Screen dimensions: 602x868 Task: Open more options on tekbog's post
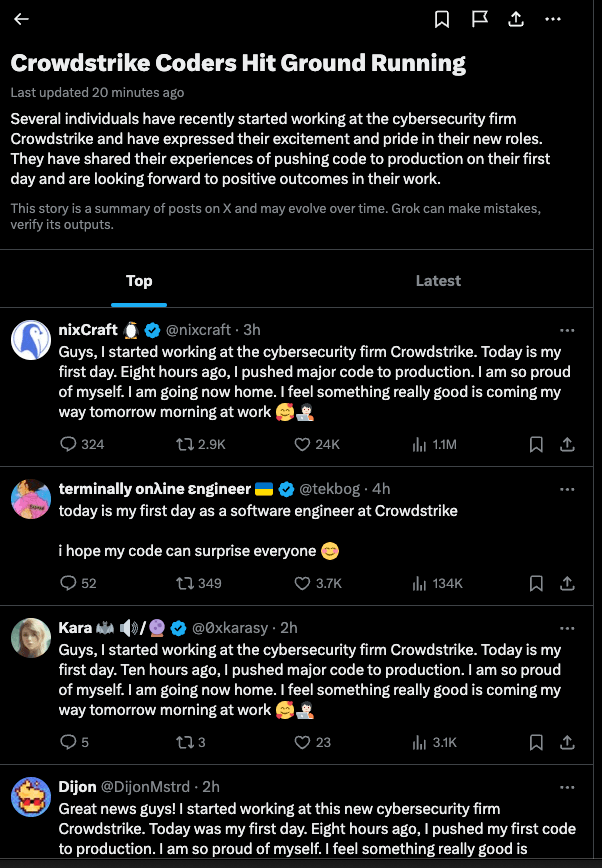pos(567,489)
